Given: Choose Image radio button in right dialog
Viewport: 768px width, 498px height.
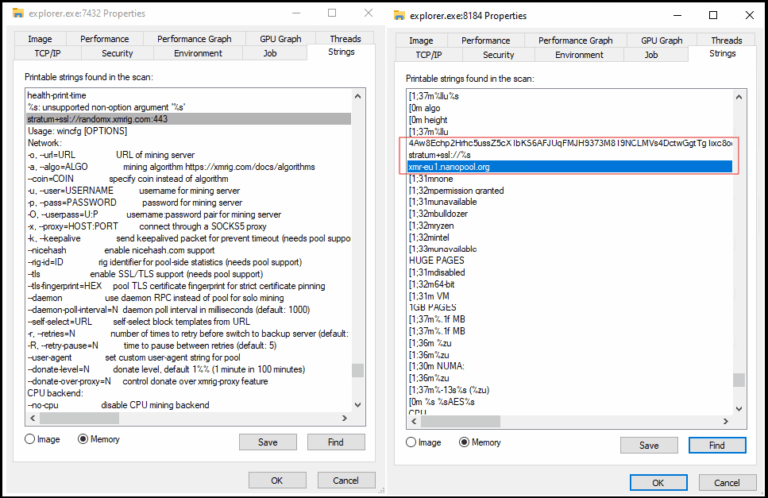Looking at the screenshot, I should coord(412,443).
